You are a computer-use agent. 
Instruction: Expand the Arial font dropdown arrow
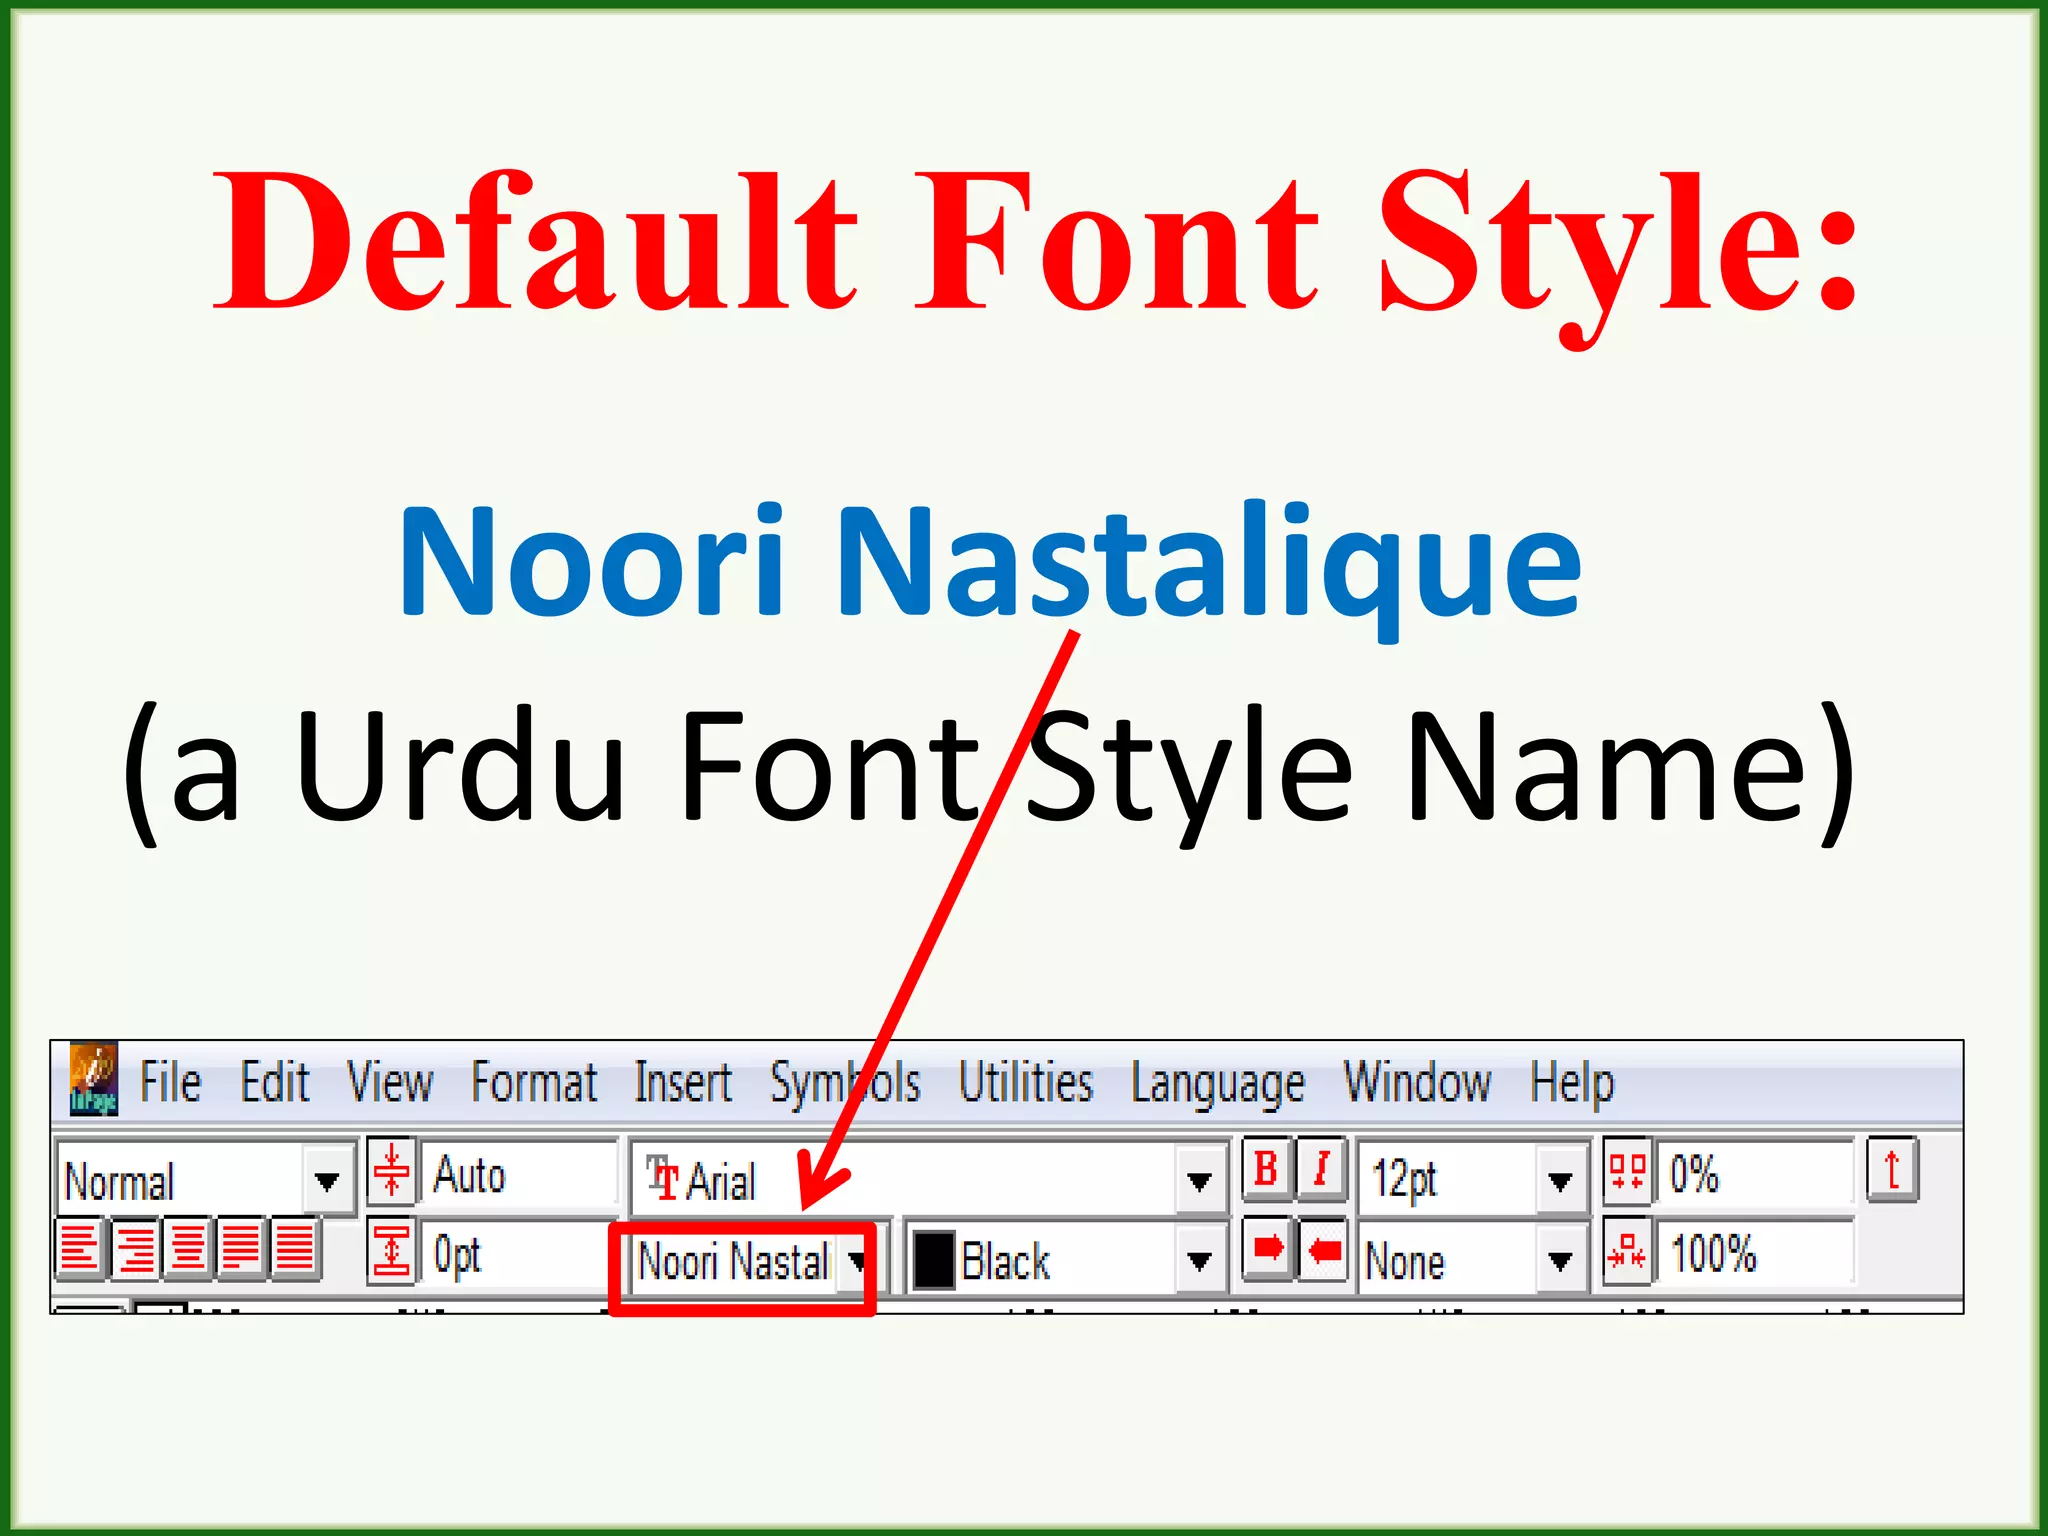click(x=1200, y=1181)
